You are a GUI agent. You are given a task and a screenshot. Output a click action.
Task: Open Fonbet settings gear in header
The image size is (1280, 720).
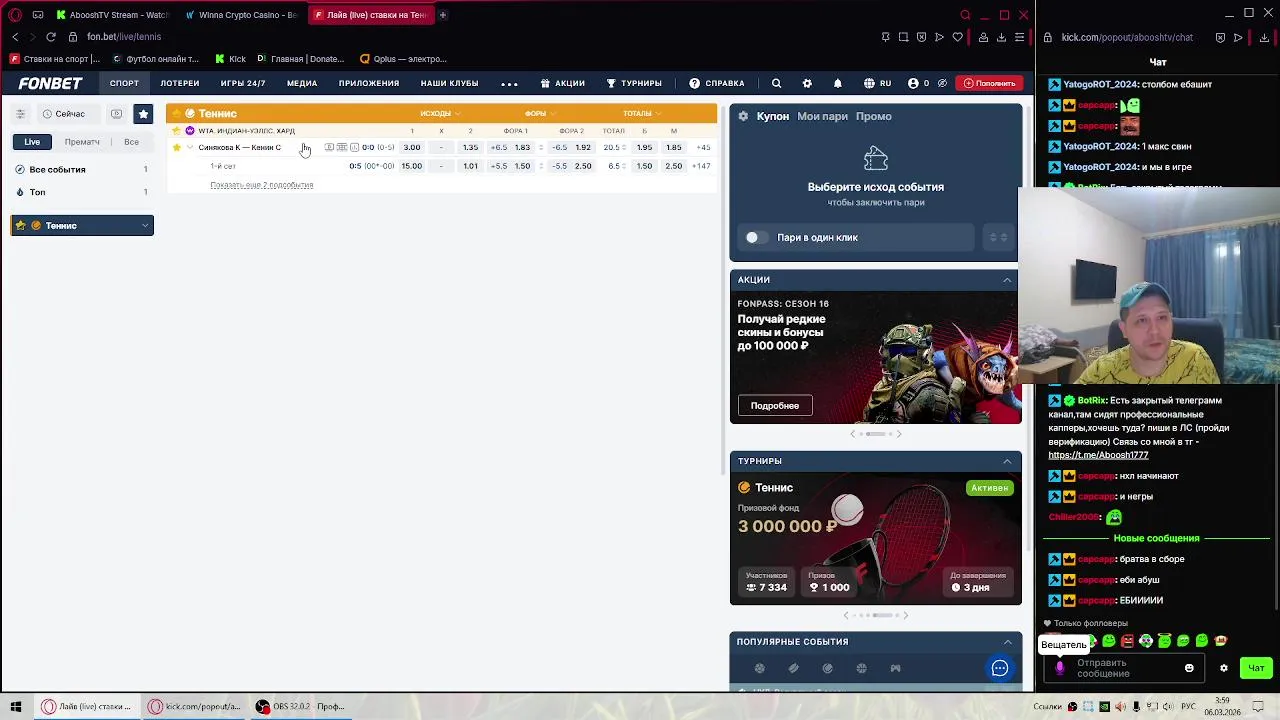click(x=807, y=83)
